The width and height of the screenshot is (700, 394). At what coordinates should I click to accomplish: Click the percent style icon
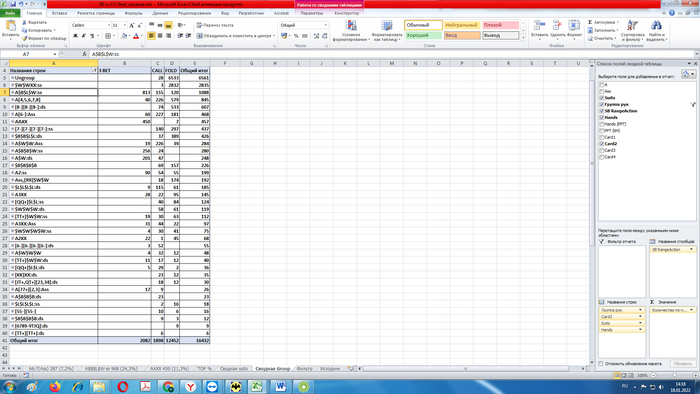[296, 36]
